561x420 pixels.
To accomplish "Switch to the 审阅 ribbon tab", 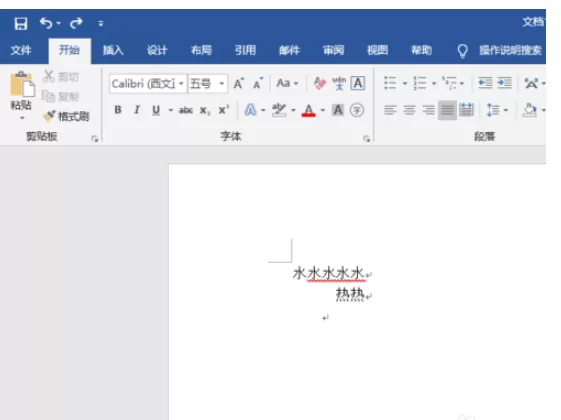I will tap(333, 50).
